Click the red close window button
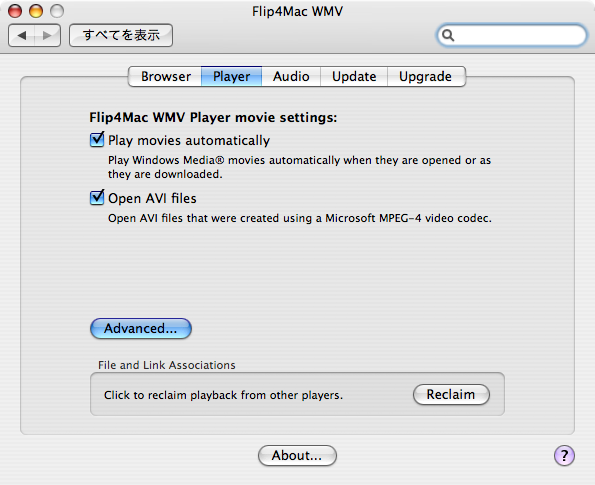 click(x=15, y=11)
